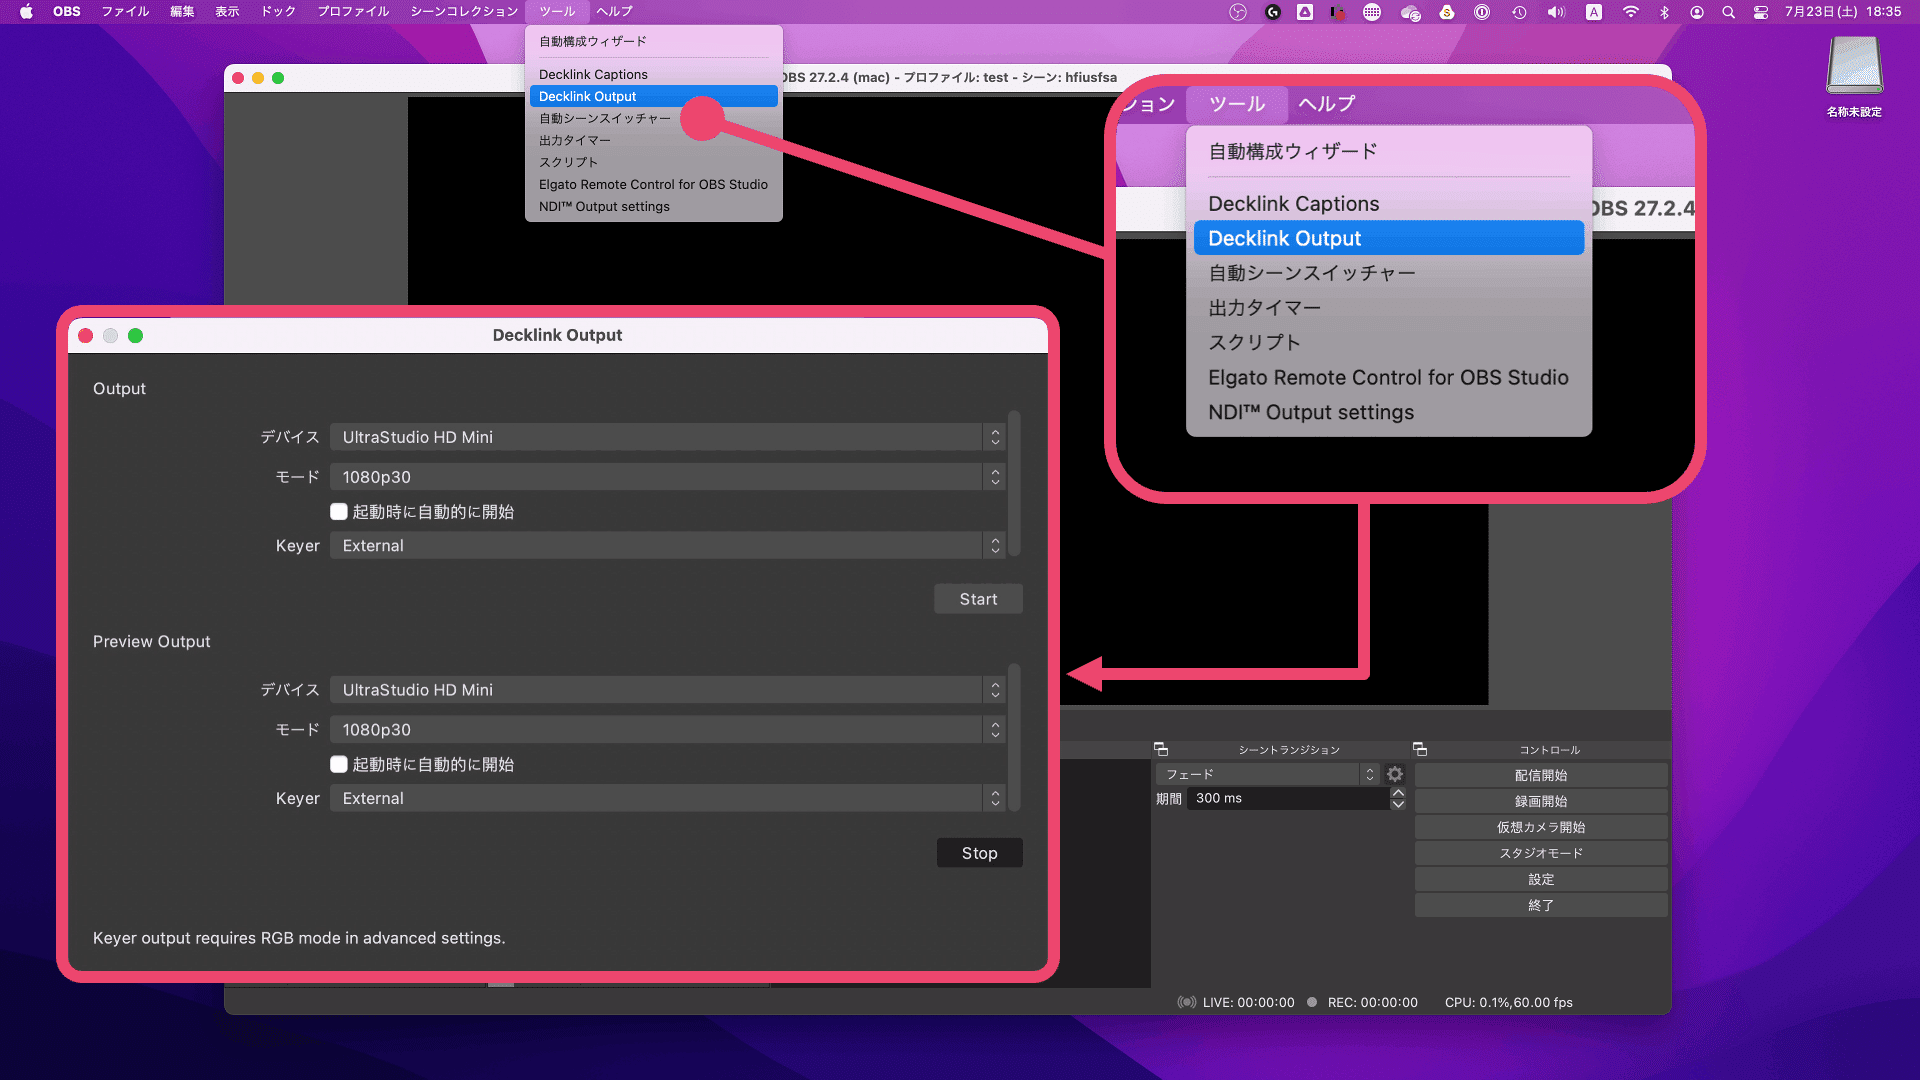The height and width of the screenshot is (1080, 1920).
Task: Open the Spotlight search icon
Action: click(x=1728, y=12)
